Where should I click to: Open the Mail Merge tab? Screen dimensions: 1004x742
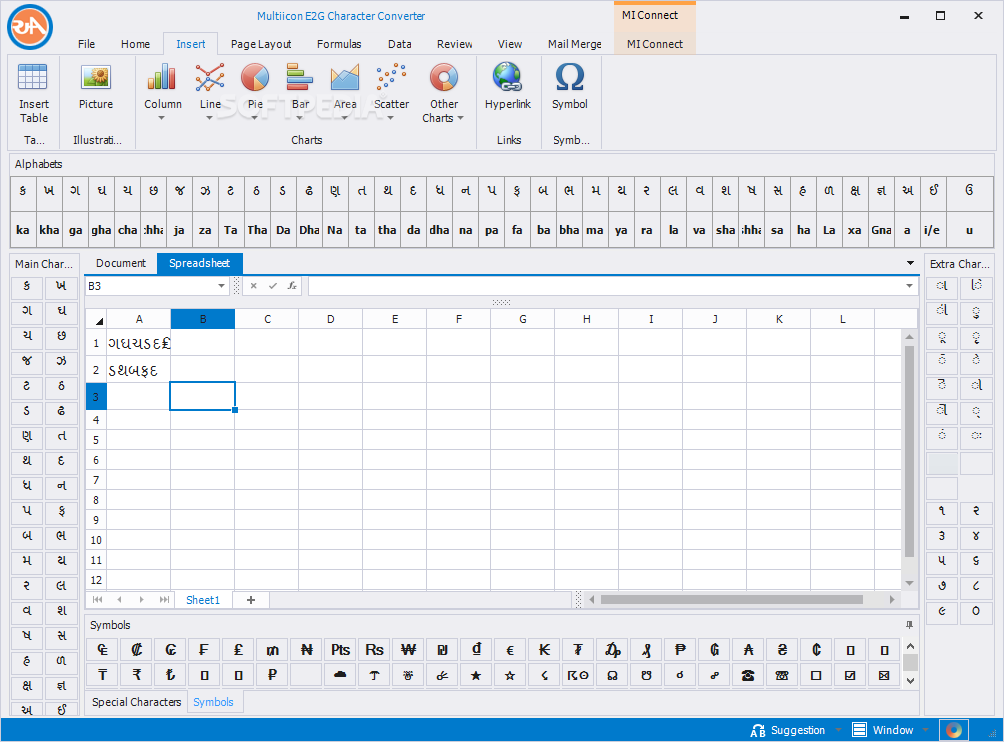point(575,44)
